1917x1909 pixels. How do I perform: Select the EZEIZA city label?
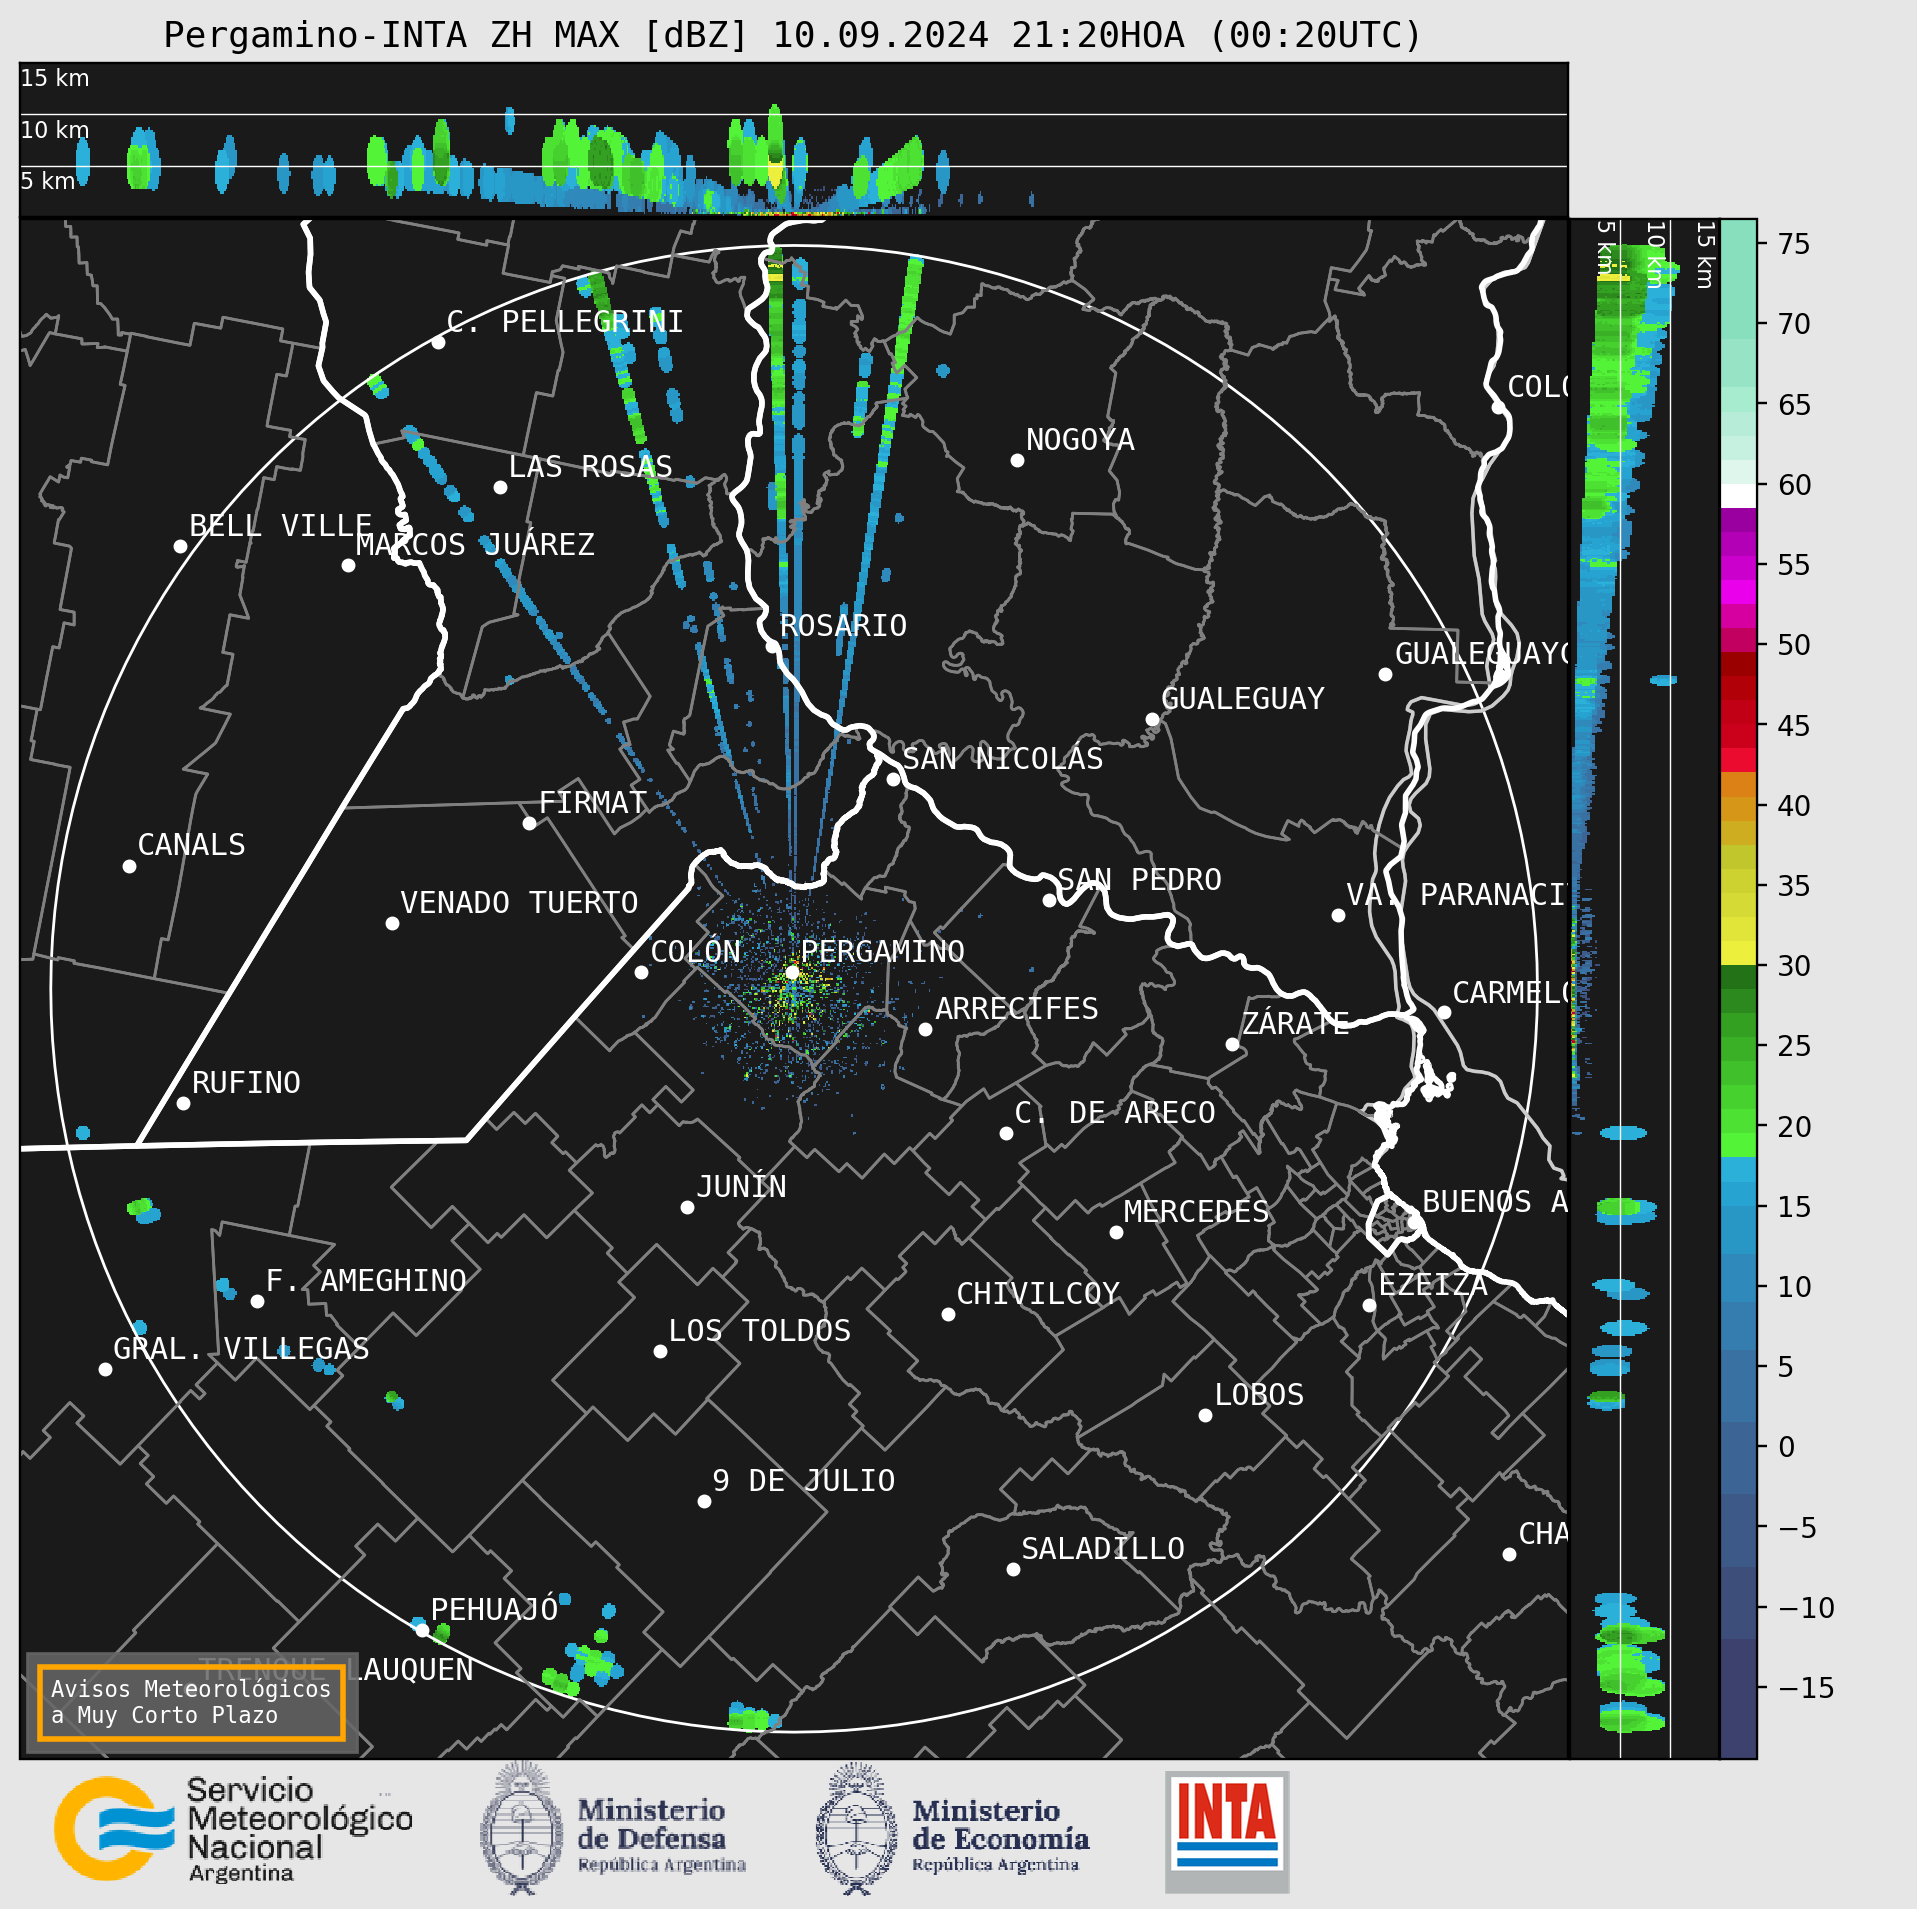pyautogui.click(x=1433, y=1285)
